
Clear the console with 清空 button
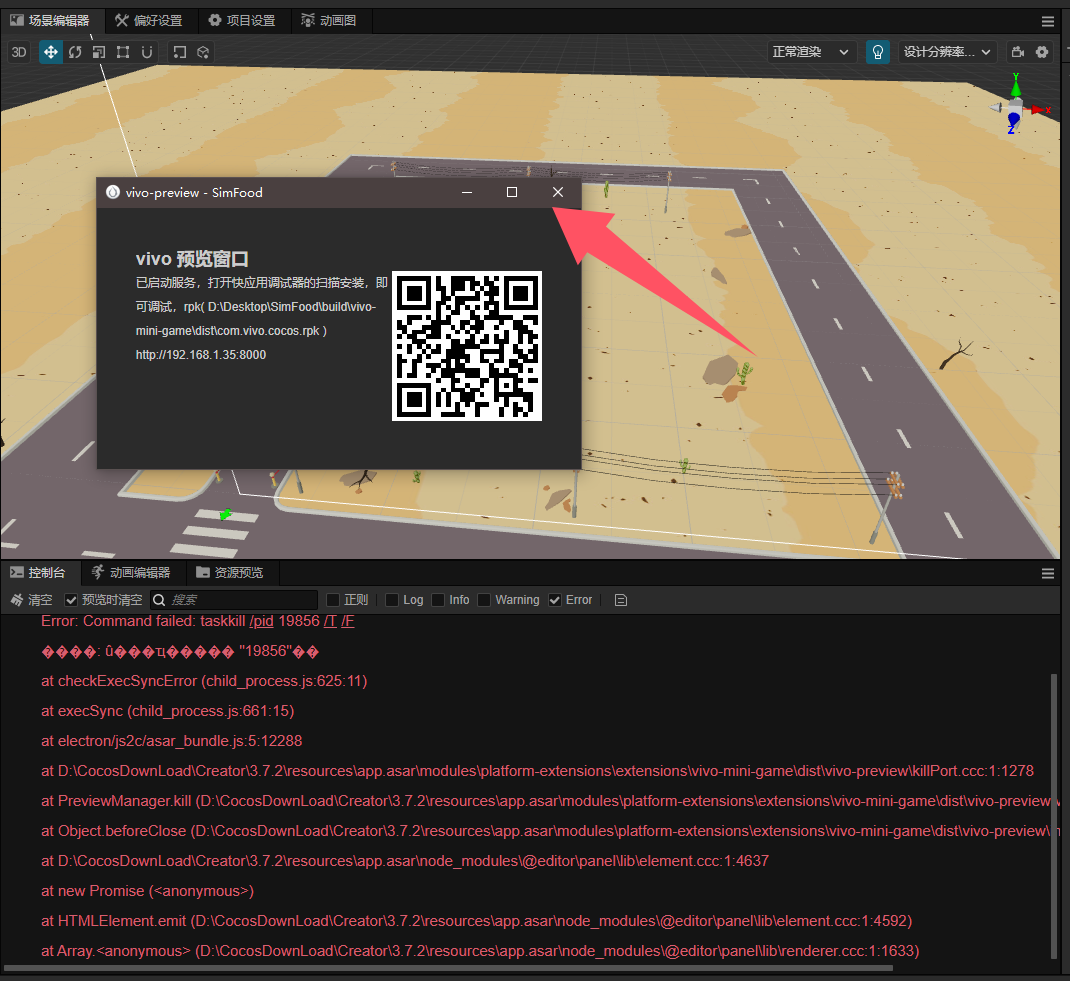(31, 600)
